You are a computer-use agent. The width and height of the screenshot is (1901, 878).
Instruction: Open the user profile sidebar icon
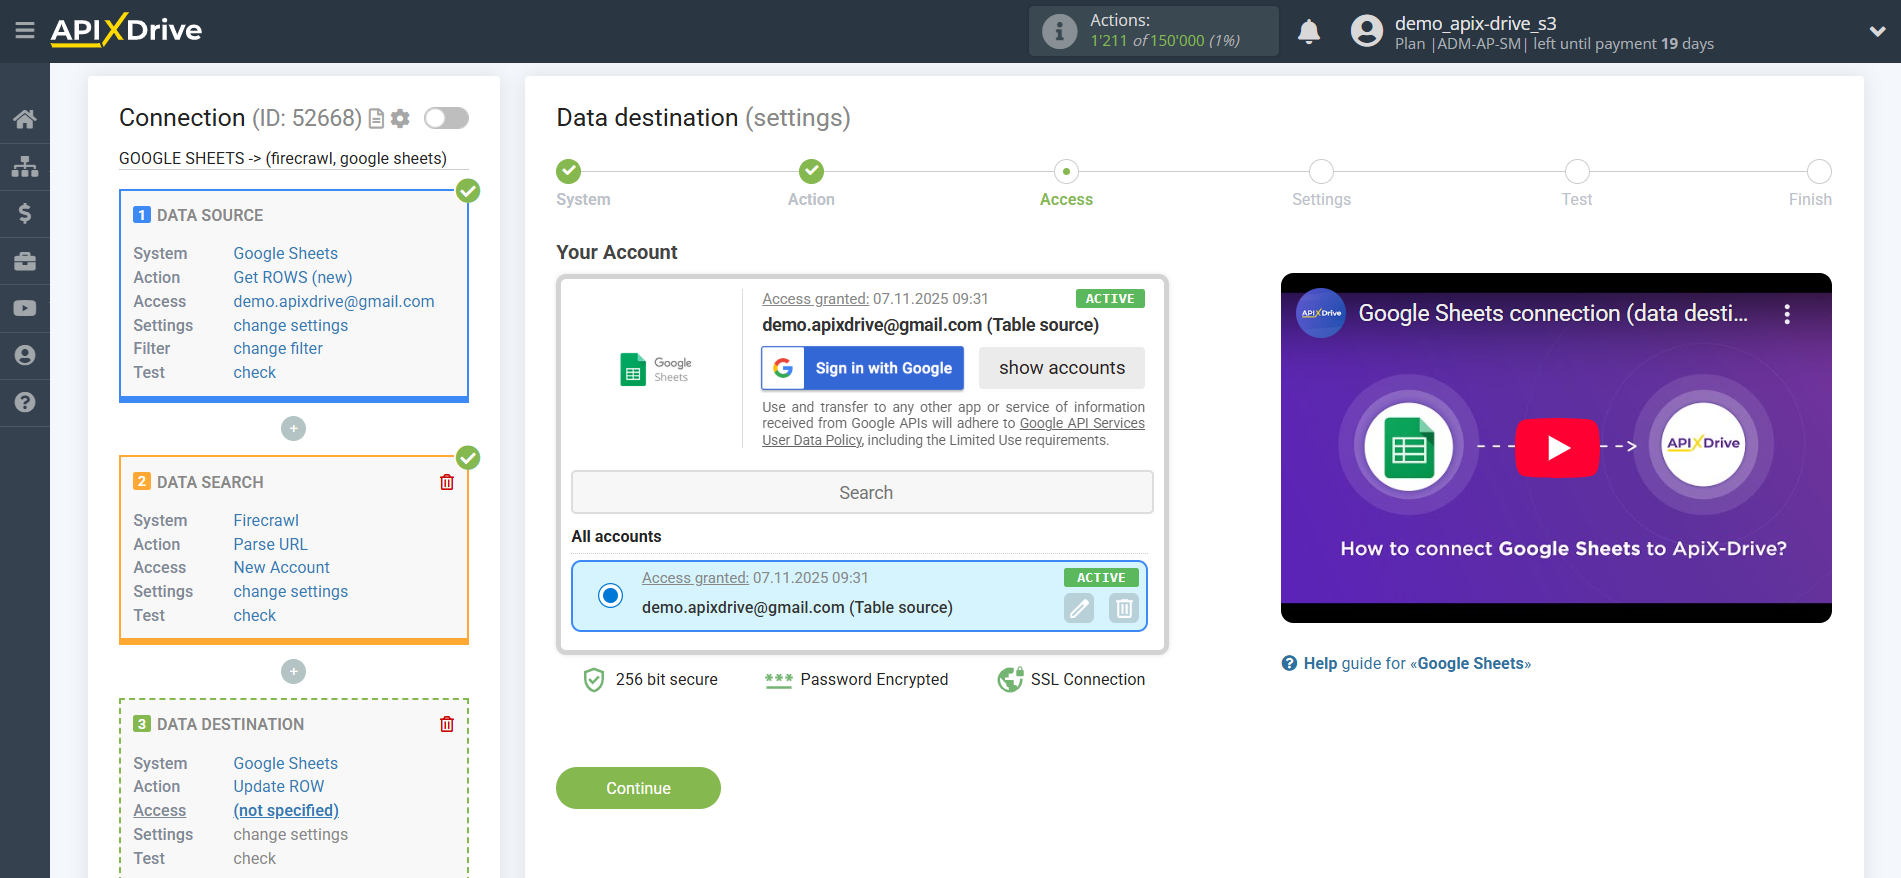pos(25,355)
